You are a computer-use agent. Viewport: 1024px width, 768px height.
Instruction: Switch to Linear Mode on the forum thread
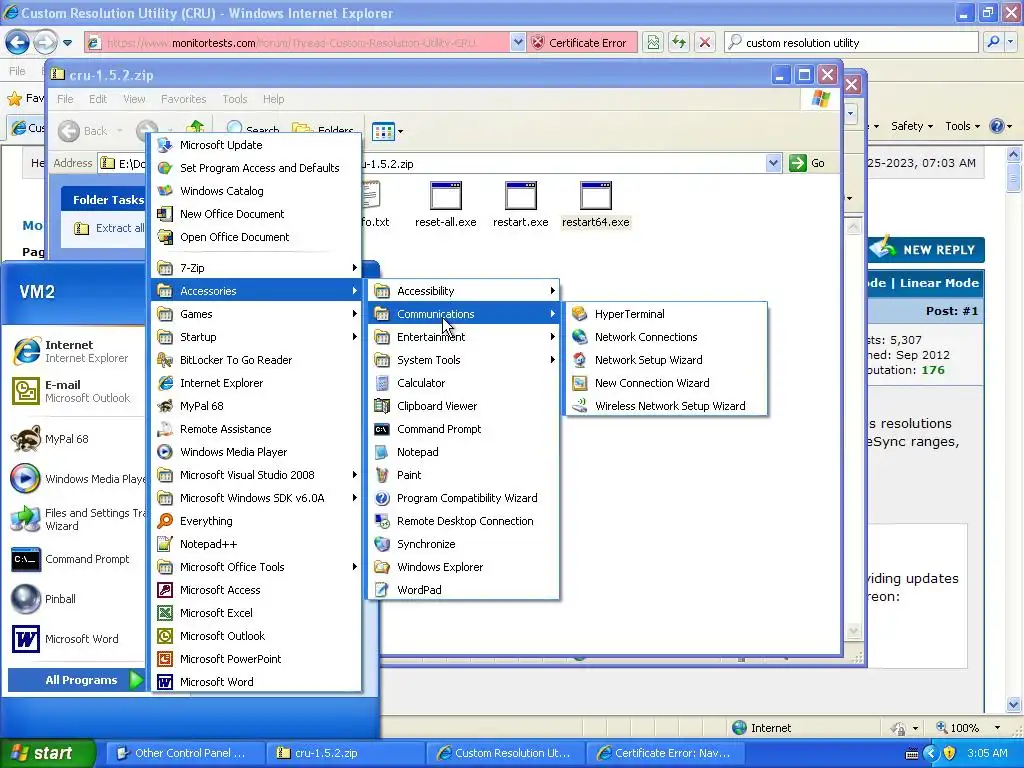click(939, 283)
